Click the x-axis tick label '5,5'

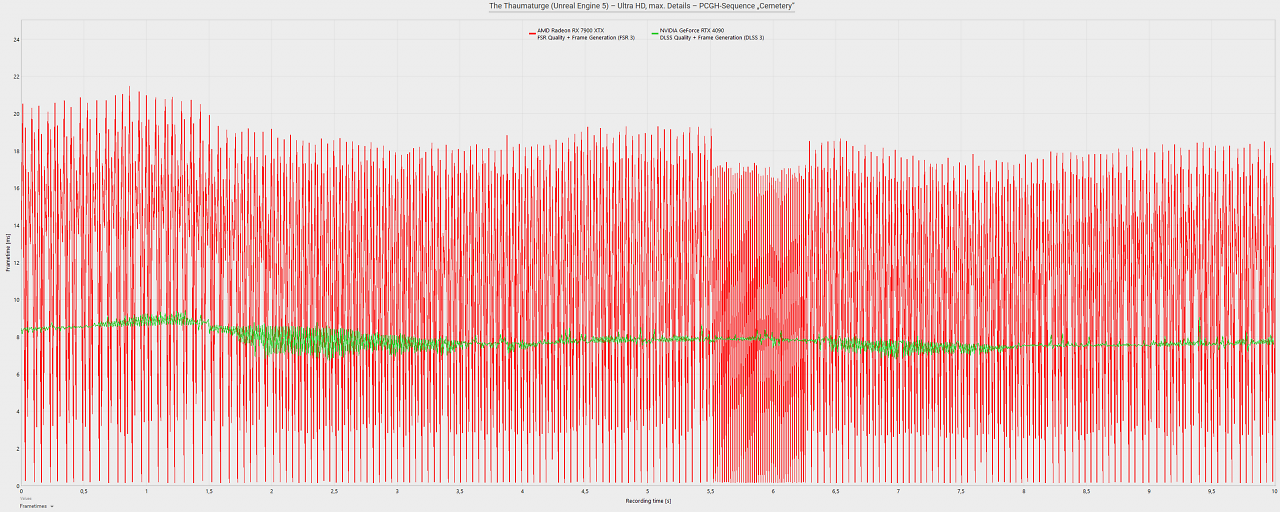[x=710, y=491]
